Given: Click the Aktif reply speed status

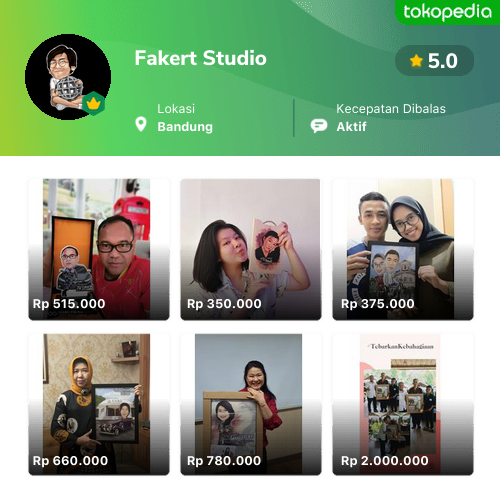Looking at the screenshot, I should (351, 127).
